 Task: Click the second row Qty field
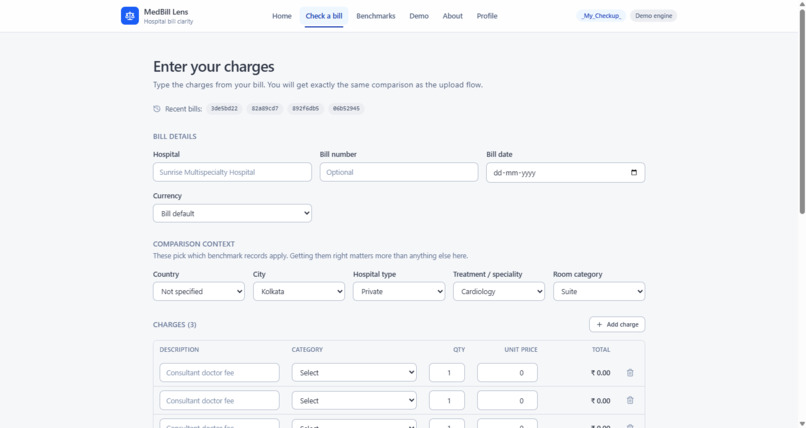[x=447, y=401]
